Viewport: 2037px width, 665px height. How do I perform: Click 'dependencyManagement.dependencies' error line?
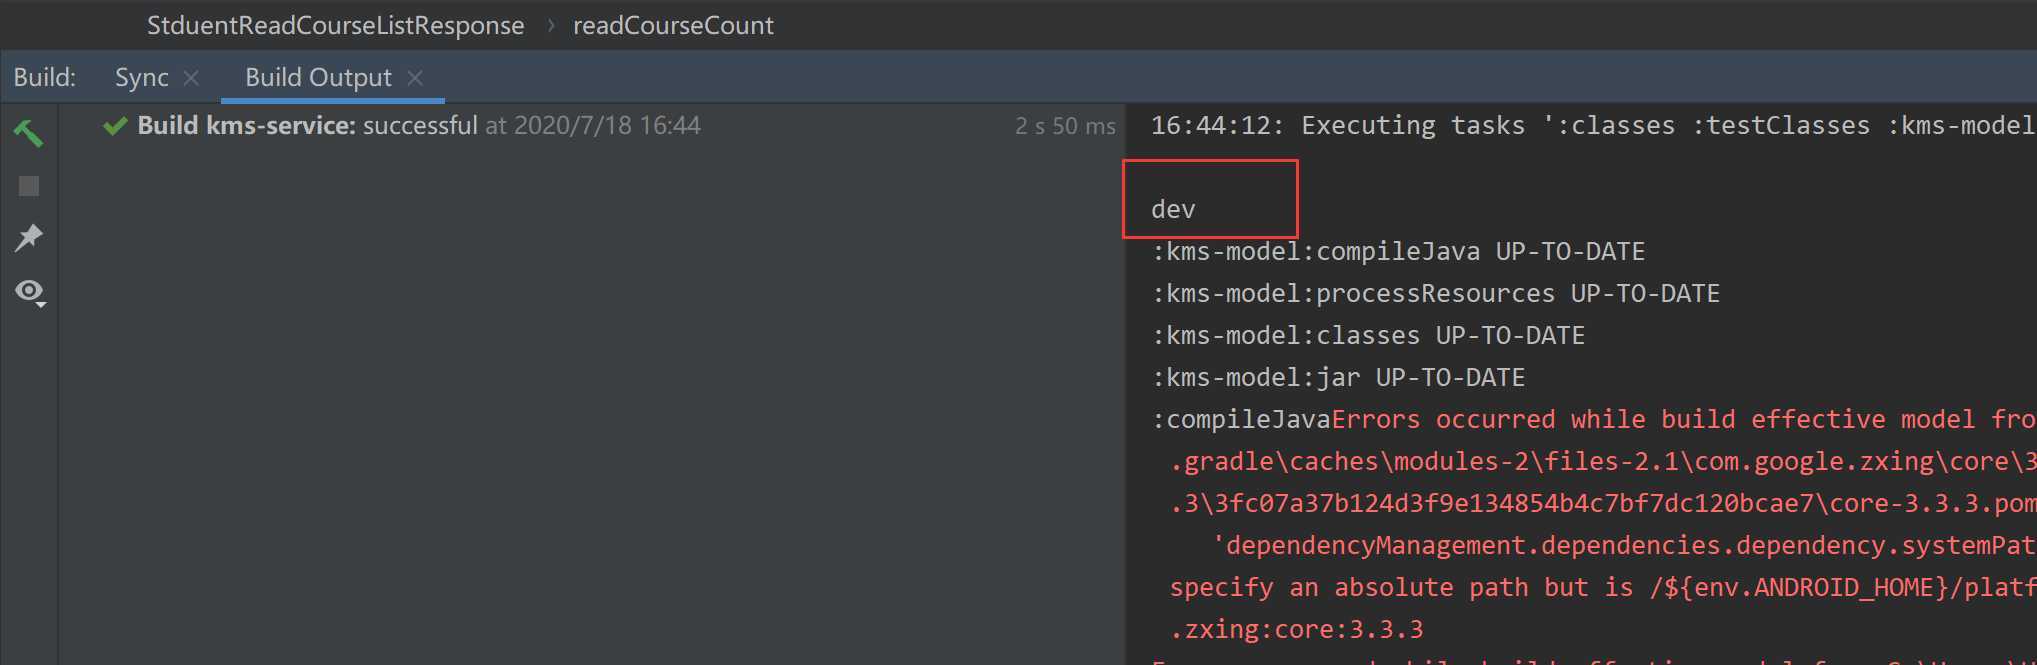(1623, 545)
